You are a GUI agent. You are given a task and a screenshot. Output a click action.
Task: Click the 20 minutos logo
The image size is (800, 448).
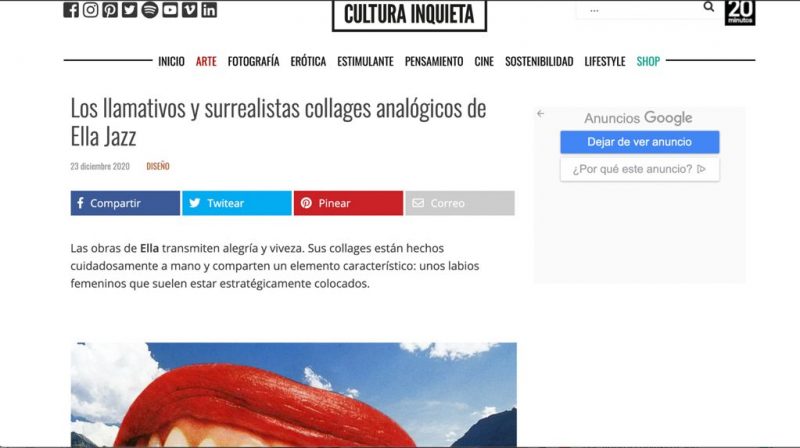point(740,12)
